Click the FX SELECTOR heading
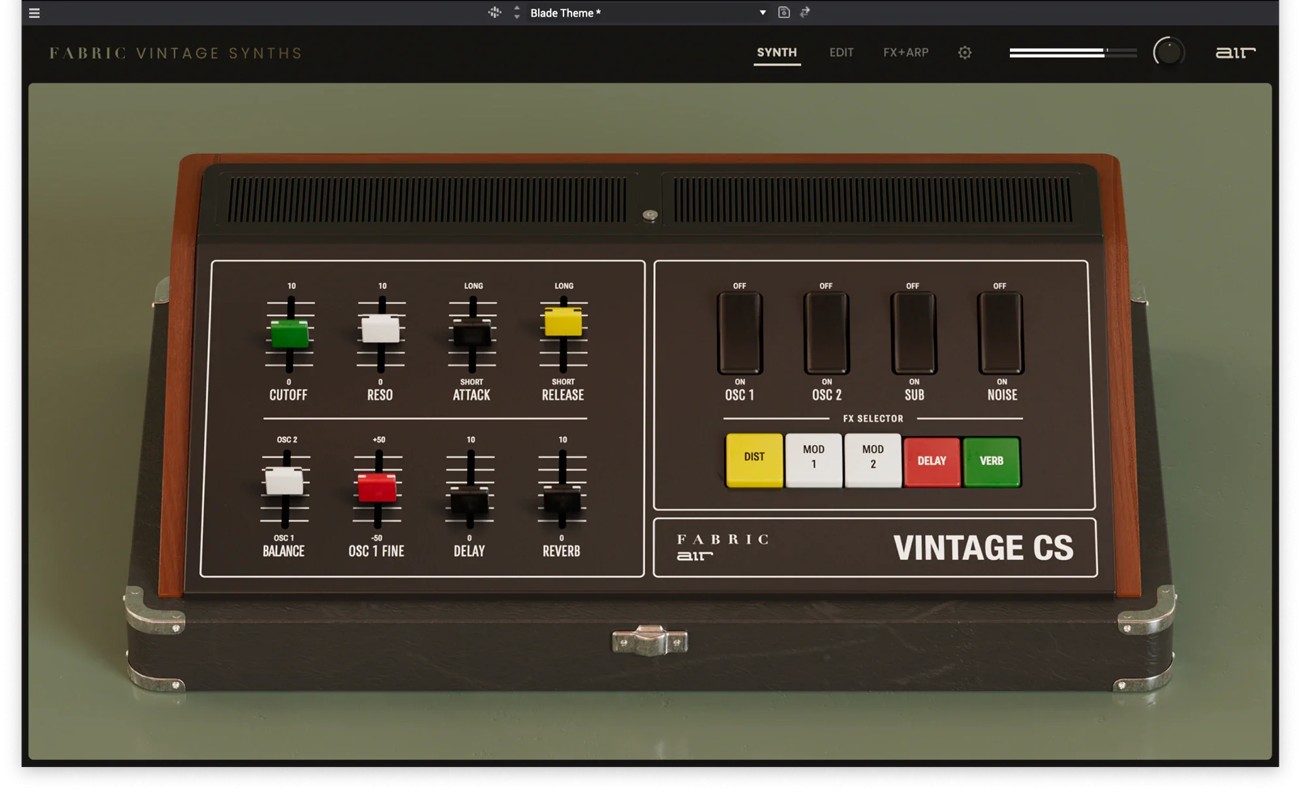This screenshot has height=792, width=1300. click(x=873, y=419)
